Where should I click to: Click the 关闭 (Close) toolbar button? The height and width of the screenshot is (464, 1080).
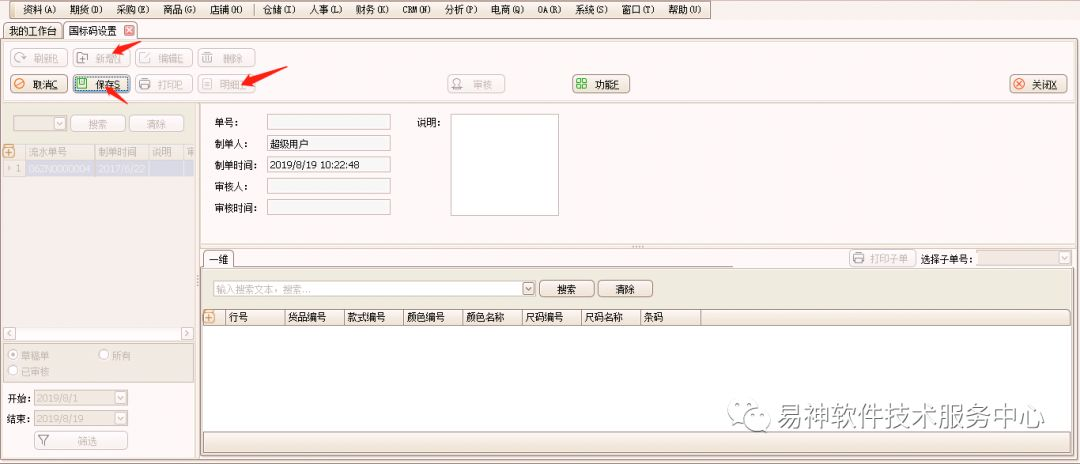point(1037,85)
